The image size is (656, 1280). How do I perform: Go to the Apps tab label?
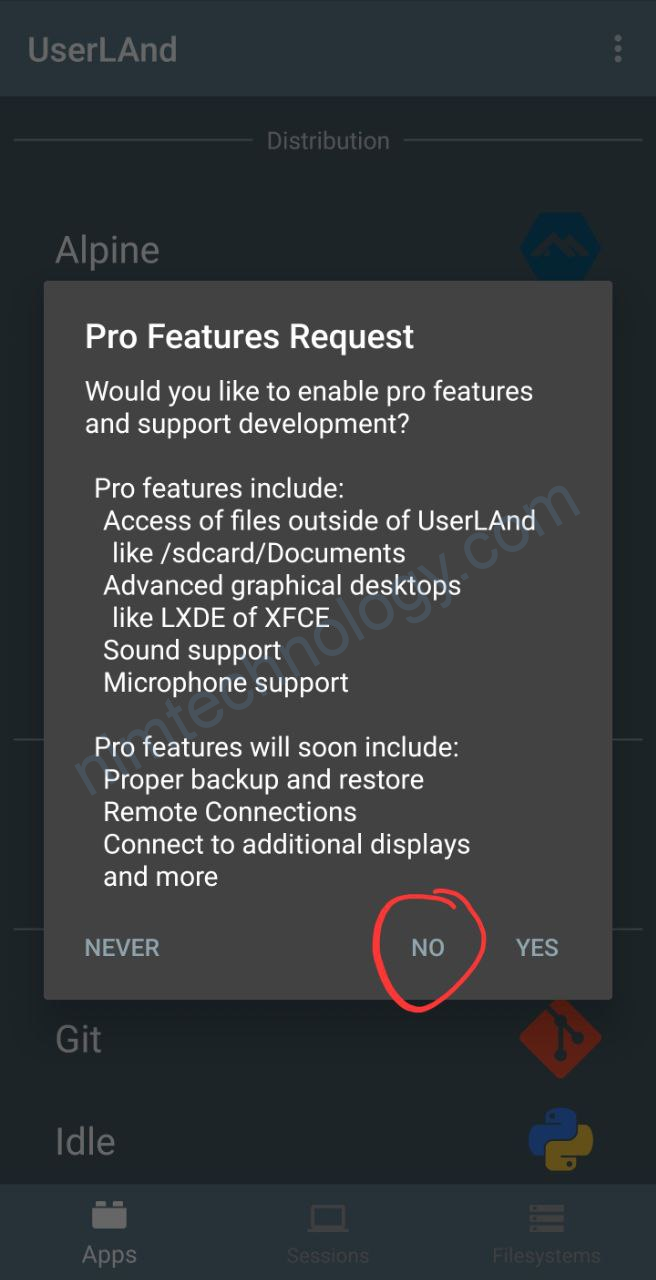click(x=109, y=1255)
